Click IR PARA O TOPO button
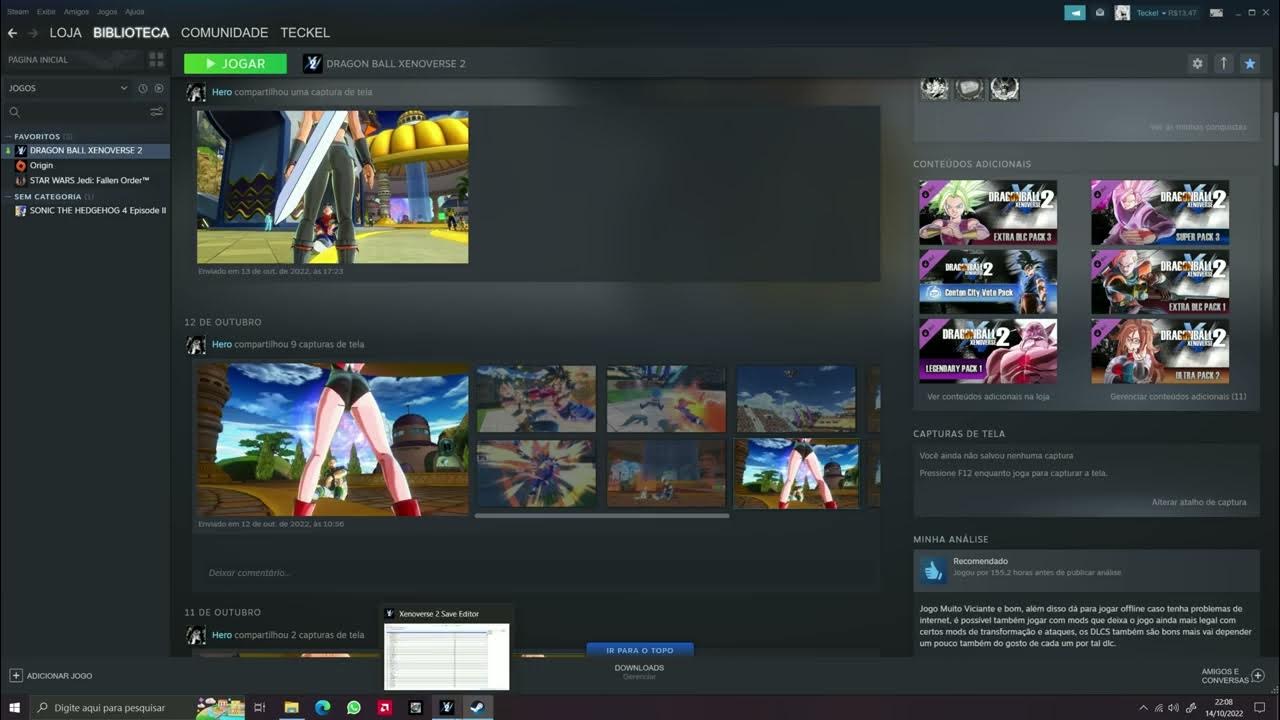 coord(640,650)
